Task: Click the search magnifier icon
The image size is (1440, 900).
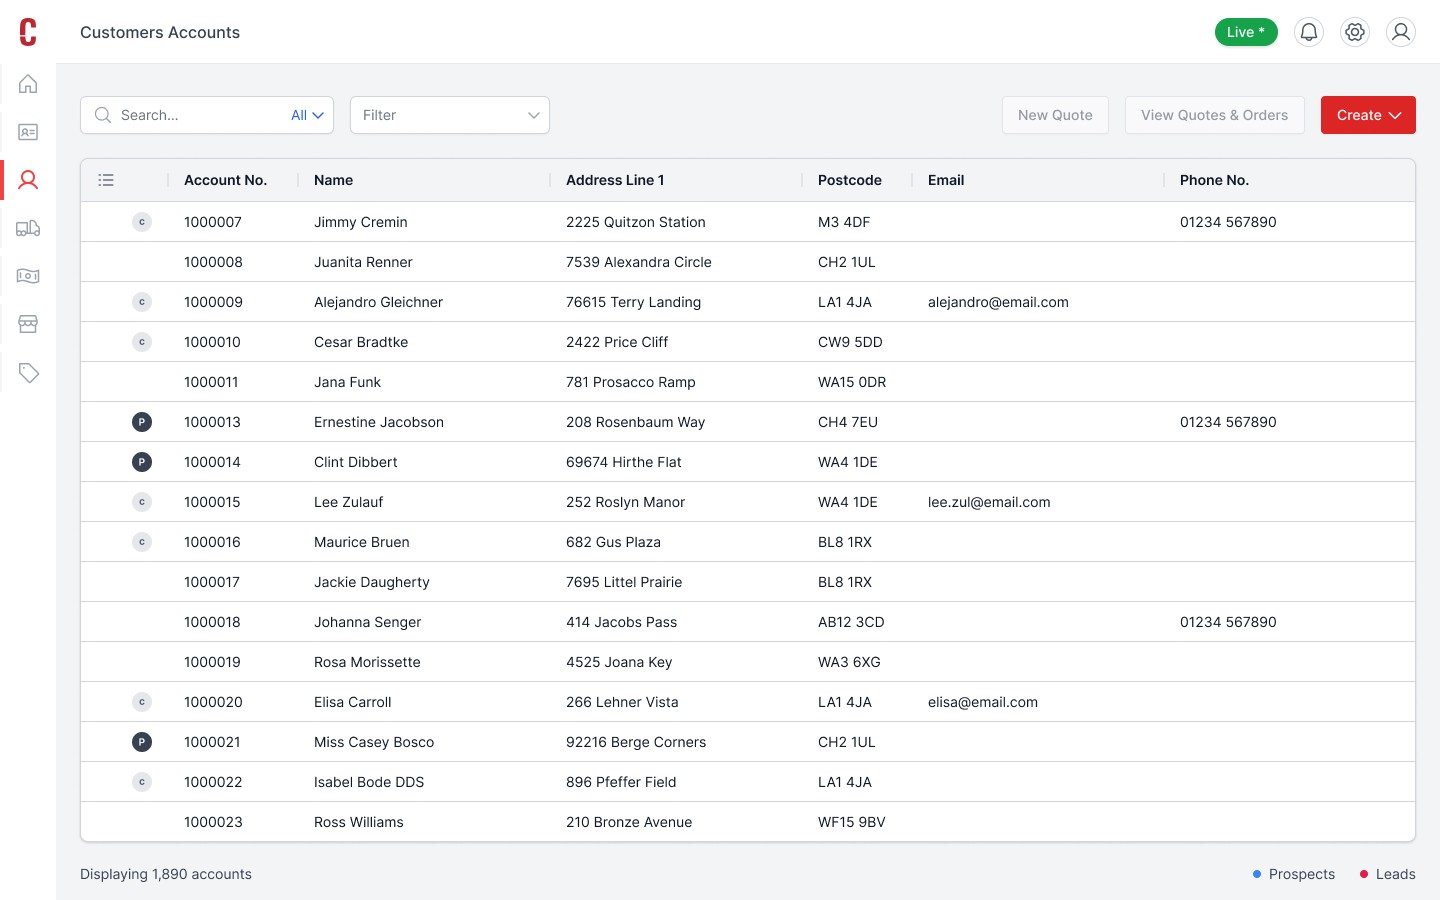Action: [103, 115]
